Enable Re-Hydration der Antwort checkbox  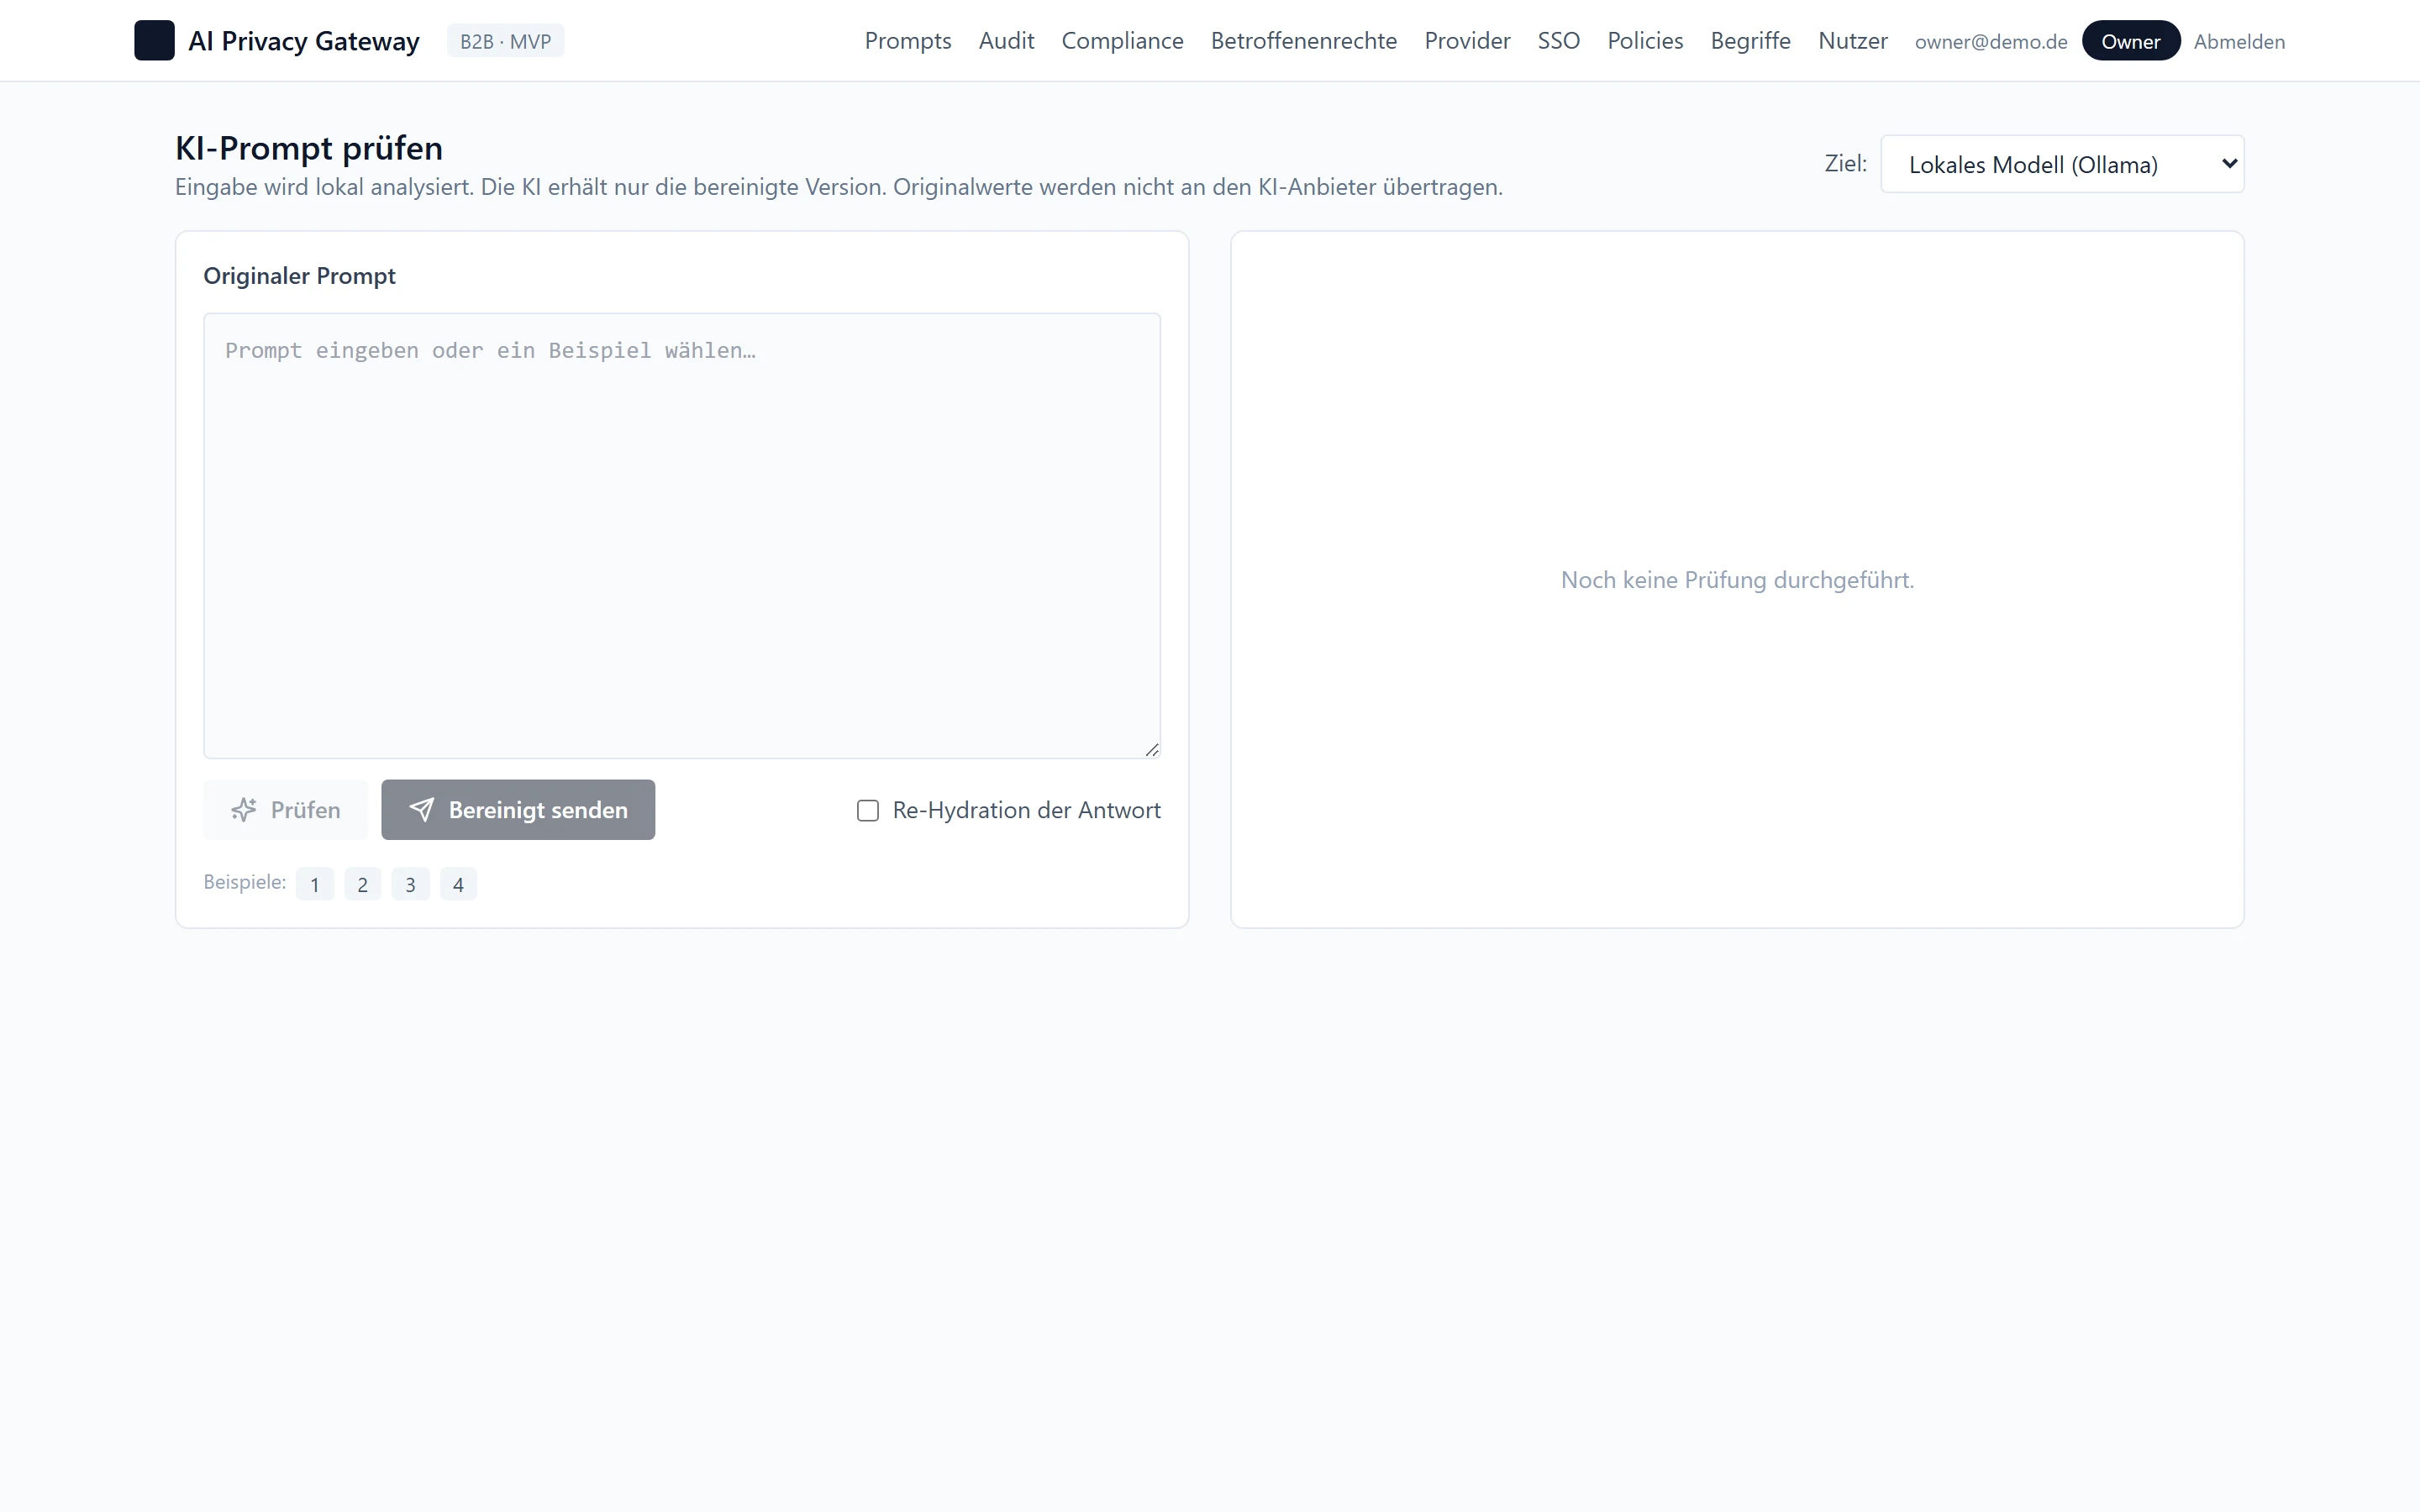868,811
